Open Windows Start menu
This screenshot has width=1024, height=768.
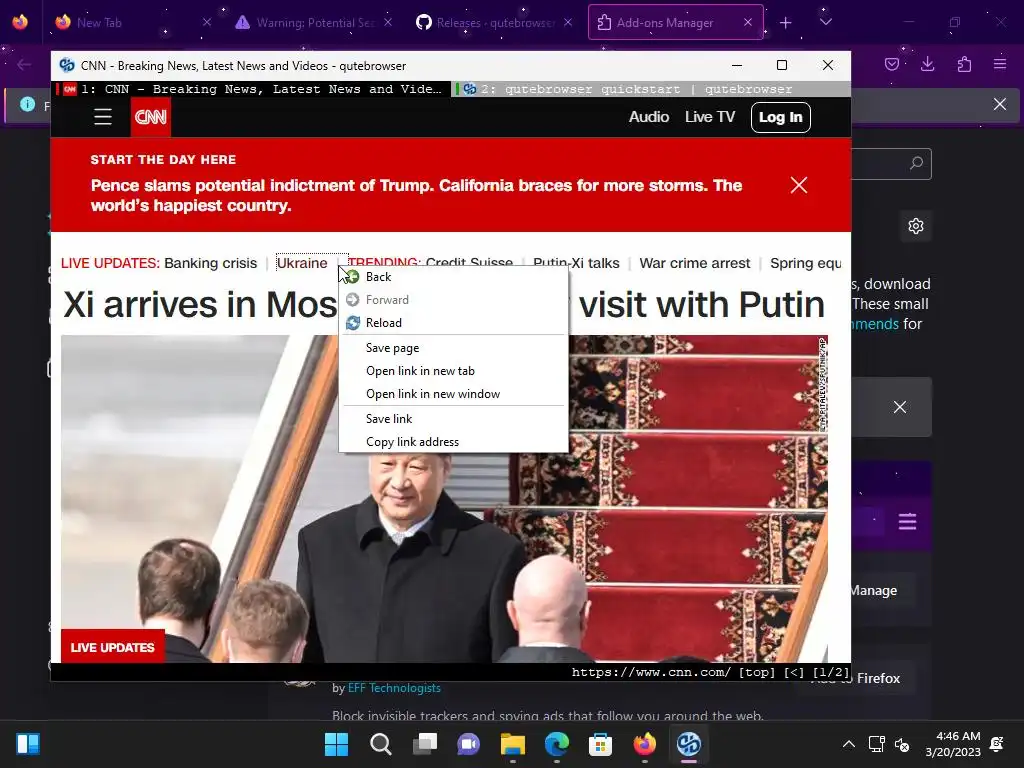[336, 744]
